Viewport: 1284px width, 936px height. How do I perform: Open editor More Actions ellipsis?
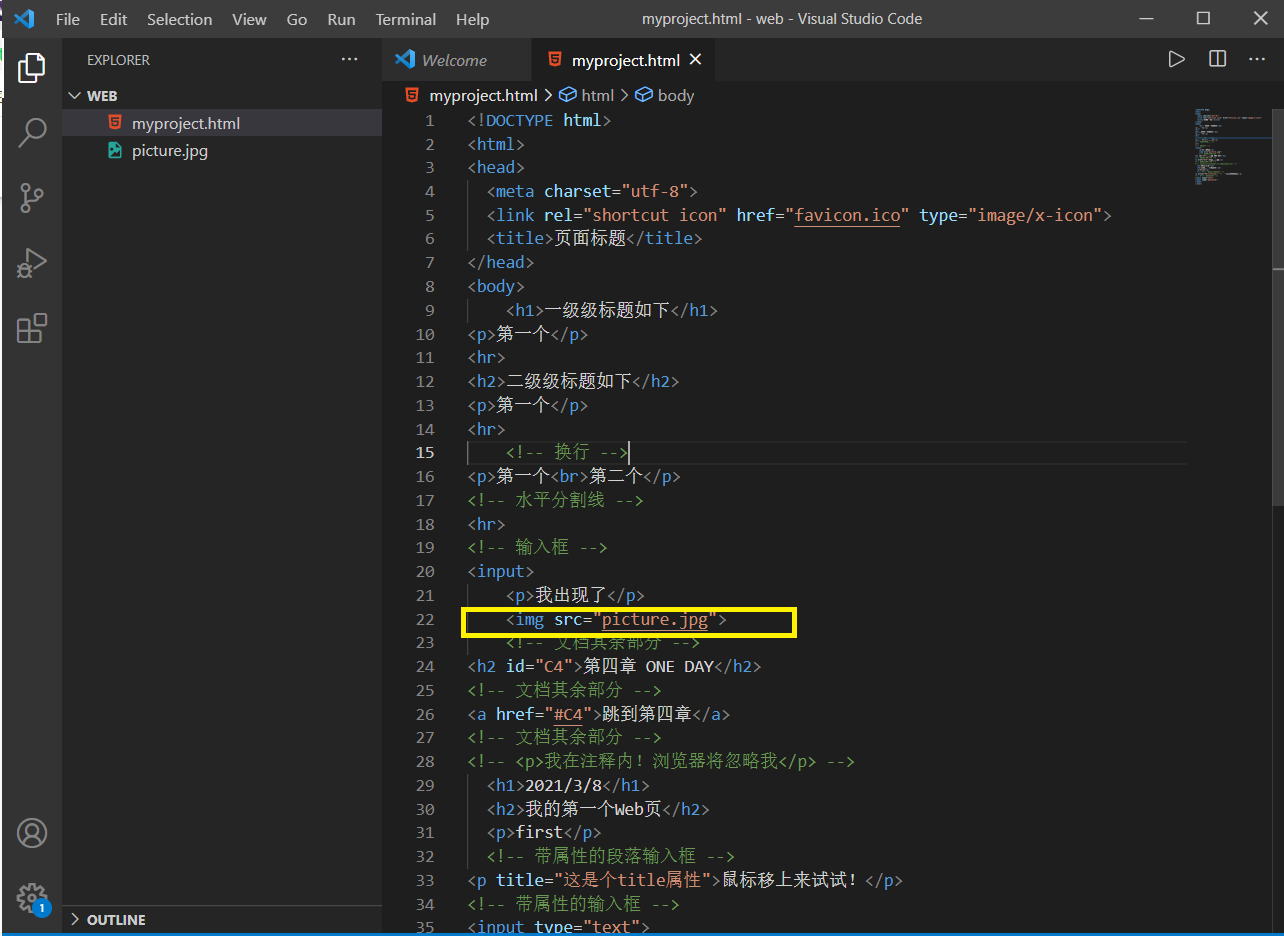click(x=1257, y=59)
